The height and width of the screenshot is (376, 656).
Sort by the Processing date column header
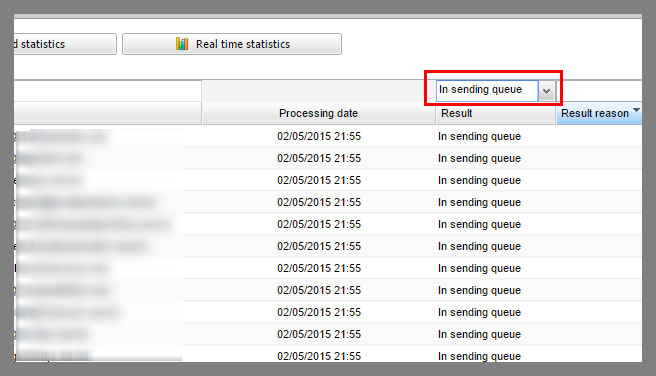coord(318,113)
